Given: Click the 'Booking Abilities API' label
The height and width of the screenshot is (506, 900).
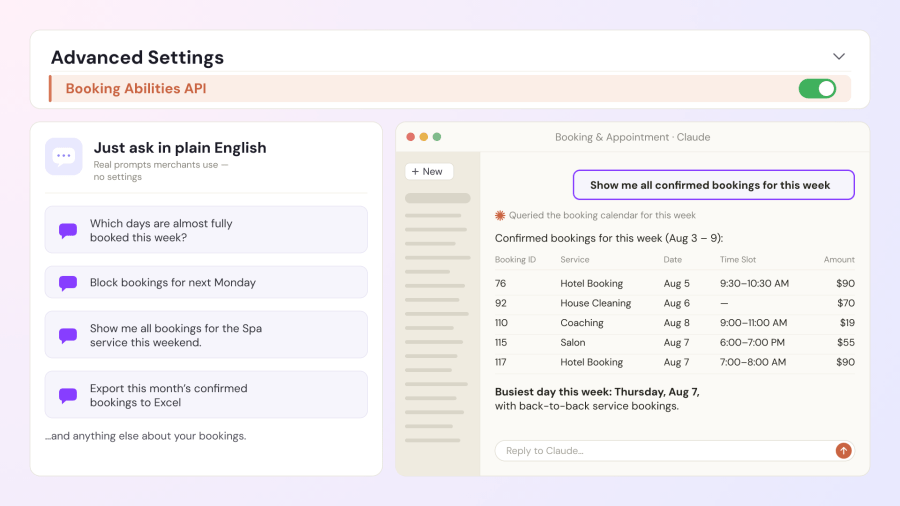Looking at the screenshot, I should tap(135, 88).
